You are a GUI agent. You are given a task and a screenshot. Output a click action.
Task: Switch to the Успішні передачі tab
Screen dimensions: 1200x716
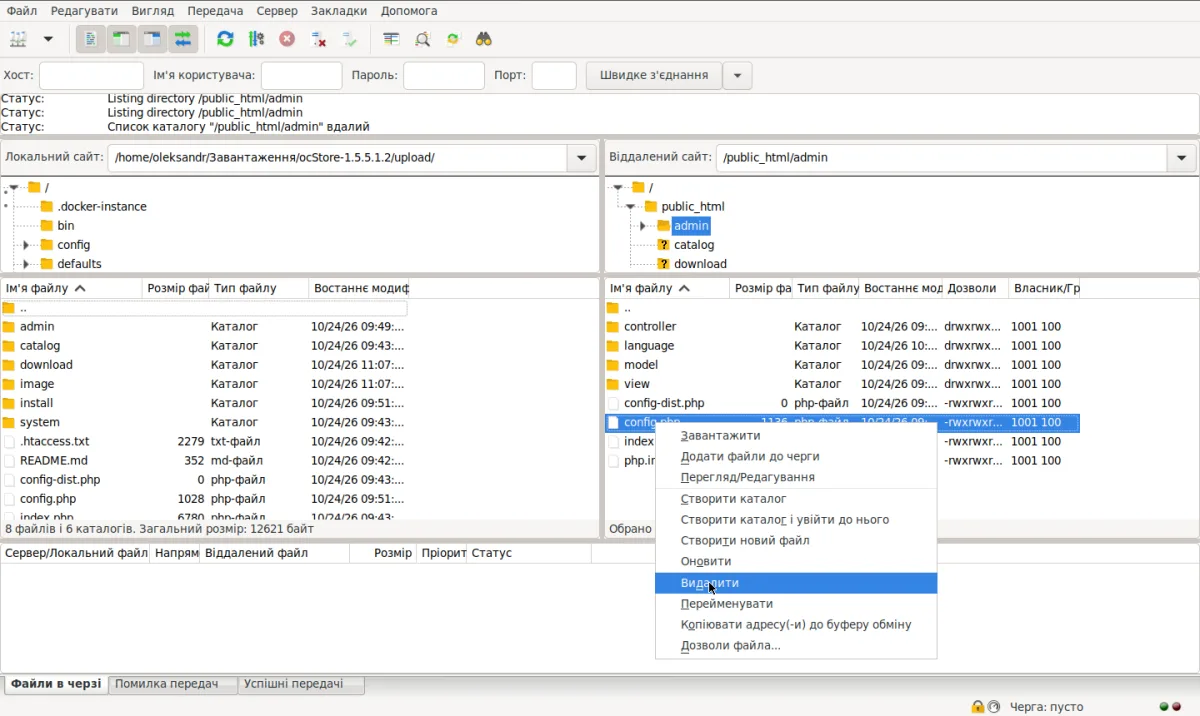(301, 684)
